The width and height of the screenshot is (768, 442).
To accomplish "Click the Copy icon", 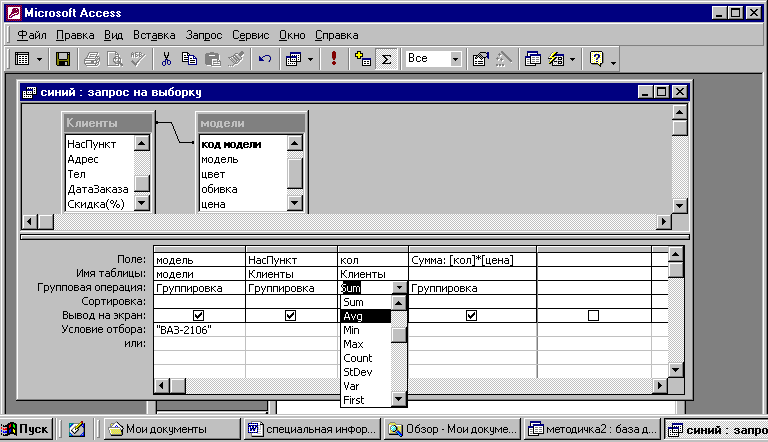I will coord(189,59).
